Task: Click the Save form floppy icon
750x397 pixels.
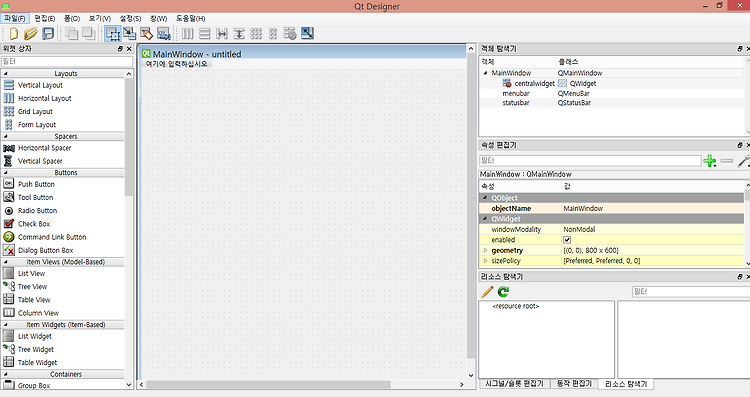Action: [x=48, y=33]
